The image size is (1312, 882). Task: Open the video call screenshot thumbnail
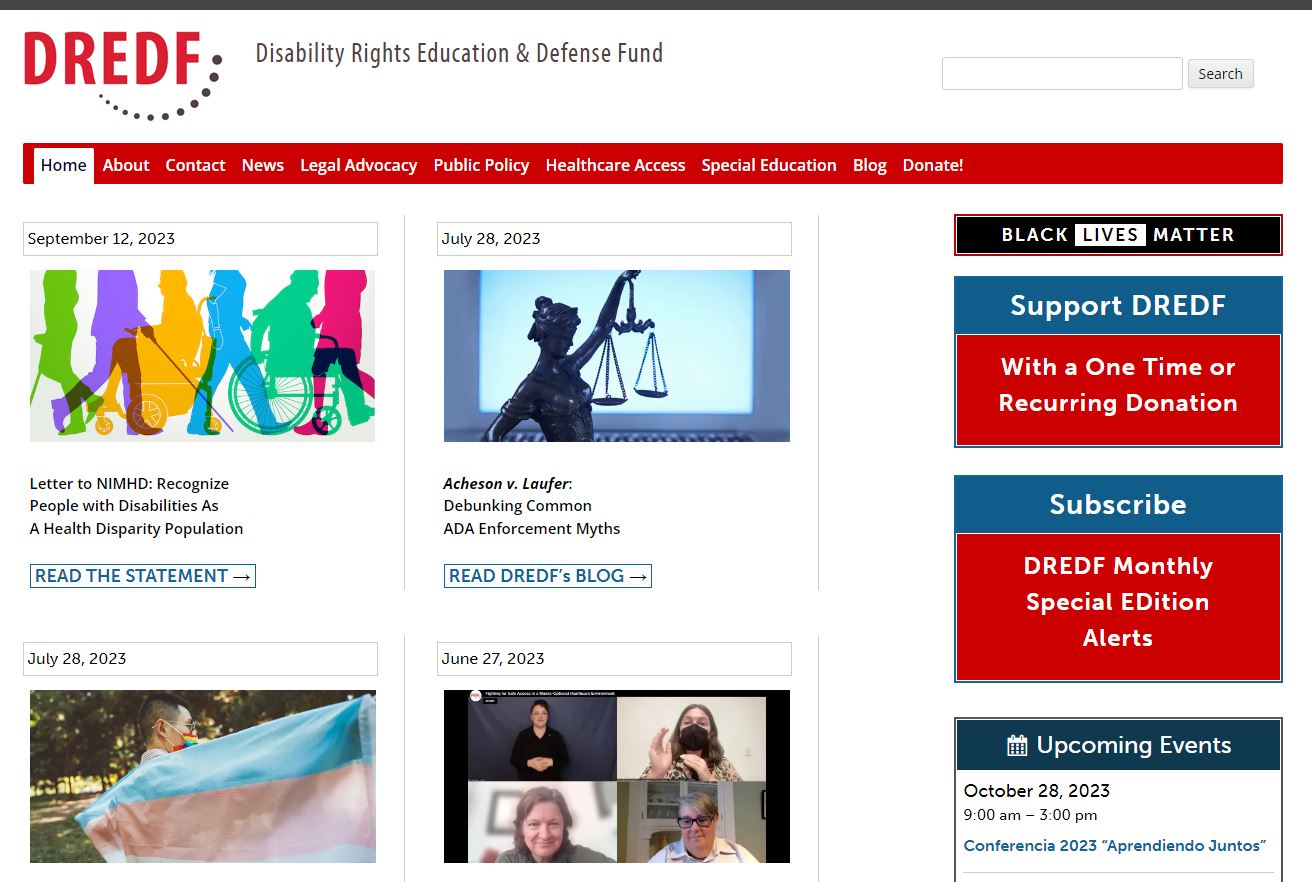pos(617,776)
